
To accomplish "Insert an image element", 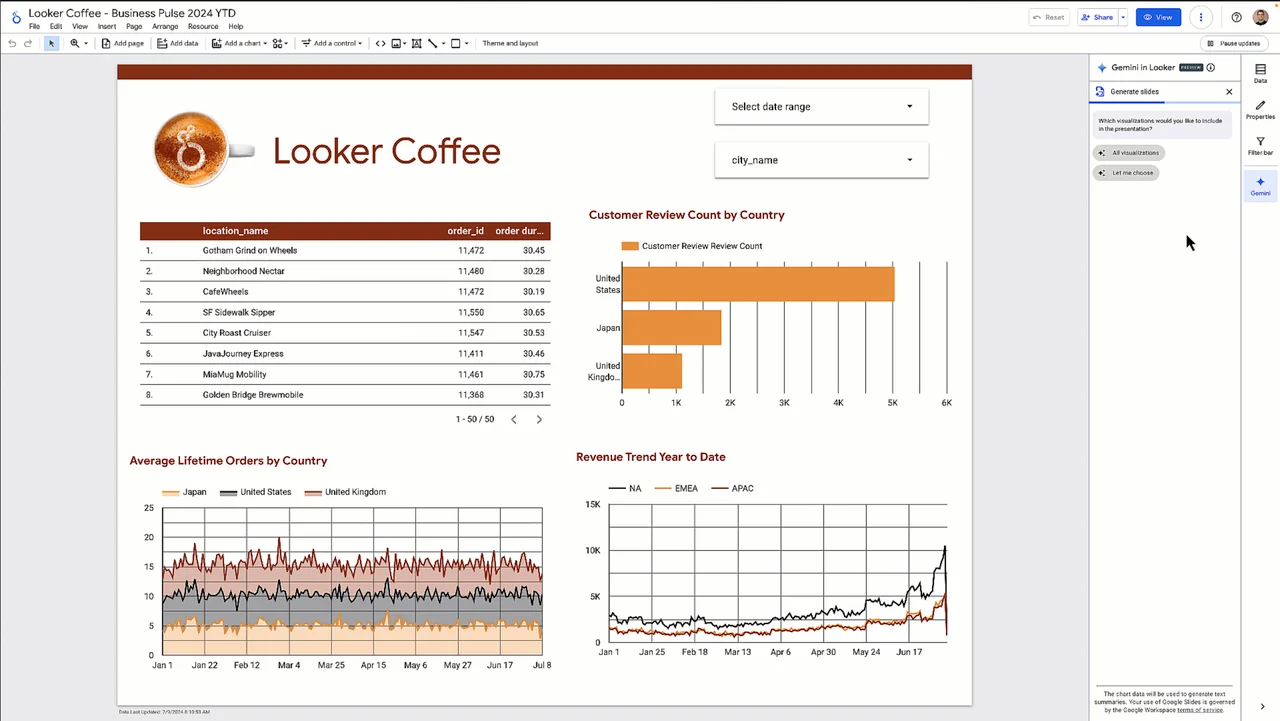I will (398, 44).
